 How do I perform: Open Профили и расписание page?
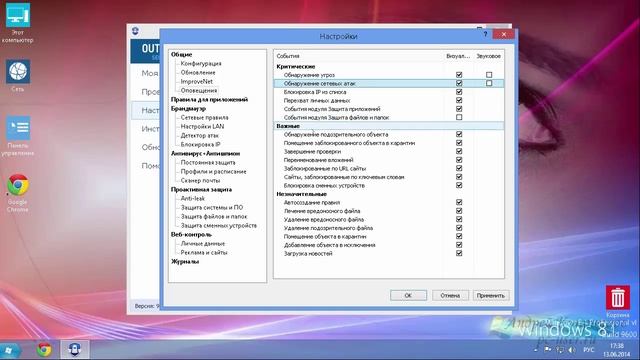[213, 171]
